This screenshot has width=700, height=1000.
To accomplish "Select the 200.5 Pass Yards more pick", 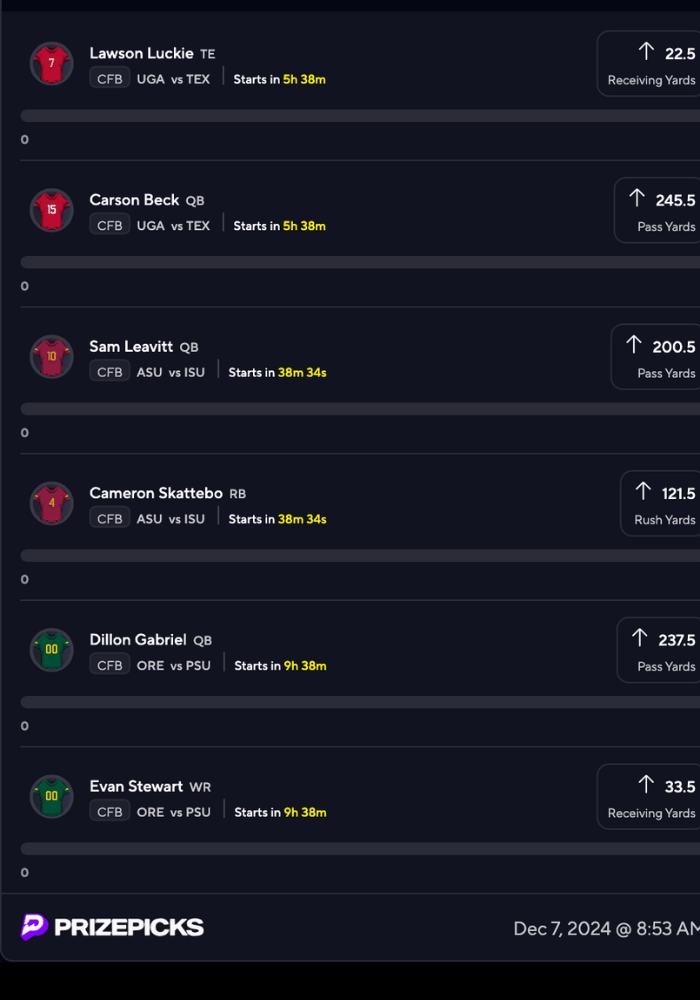I will (x=656, y=357).
